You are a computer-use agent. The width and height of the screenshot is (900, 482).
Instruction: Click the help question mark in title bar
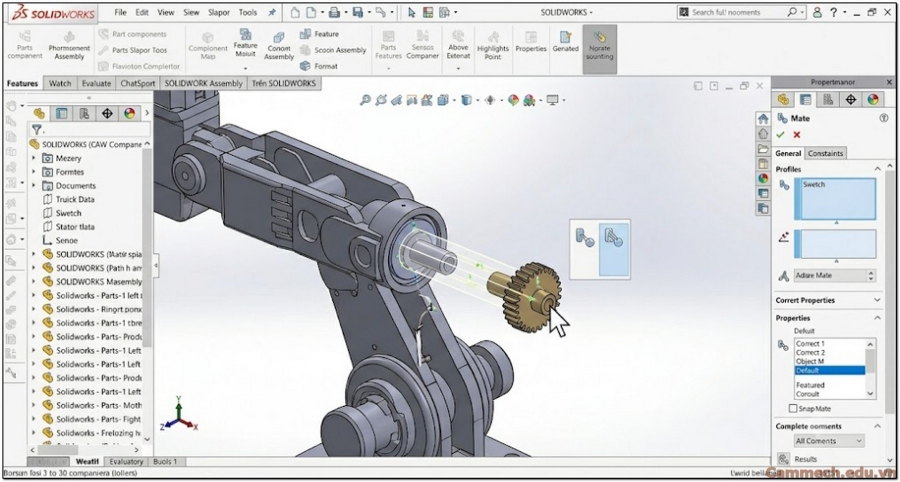pos(833,12)
